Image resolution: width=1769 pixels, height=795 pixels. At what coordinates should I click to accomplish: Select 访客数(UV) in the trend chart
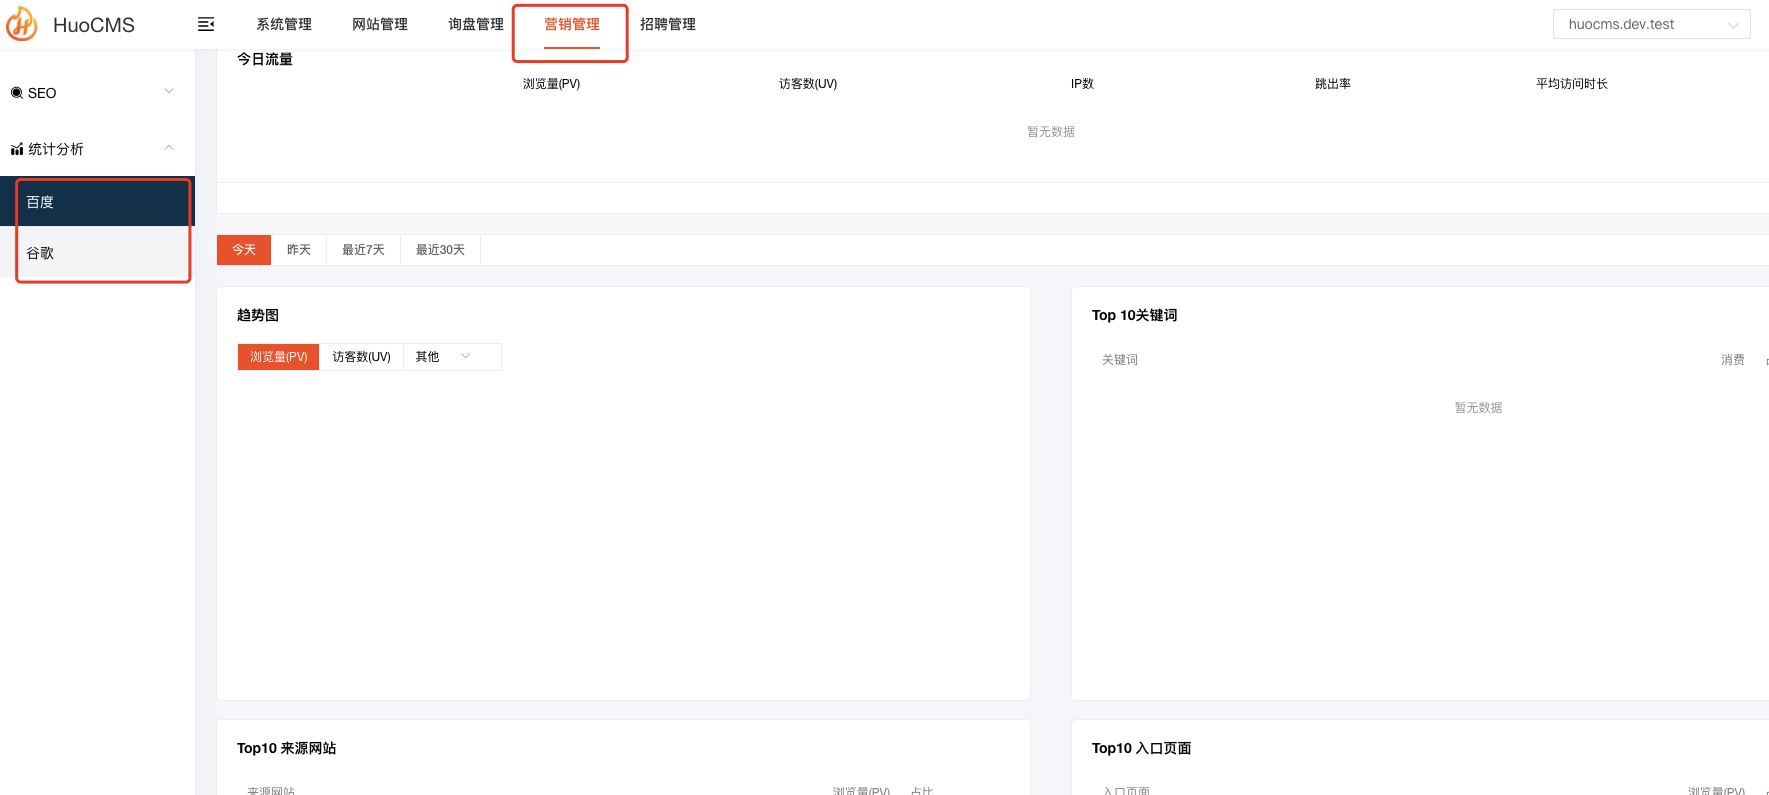tap(361, 357)
